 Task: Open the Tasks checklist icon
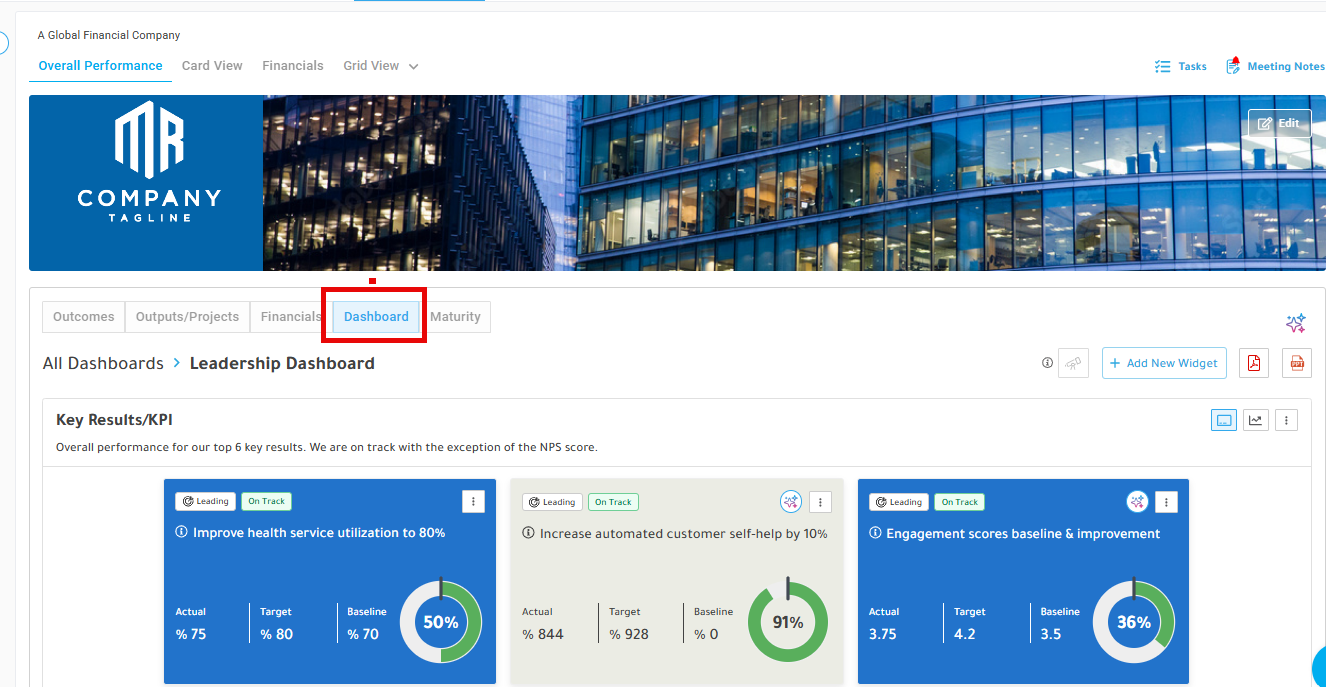click(1162, 66)
